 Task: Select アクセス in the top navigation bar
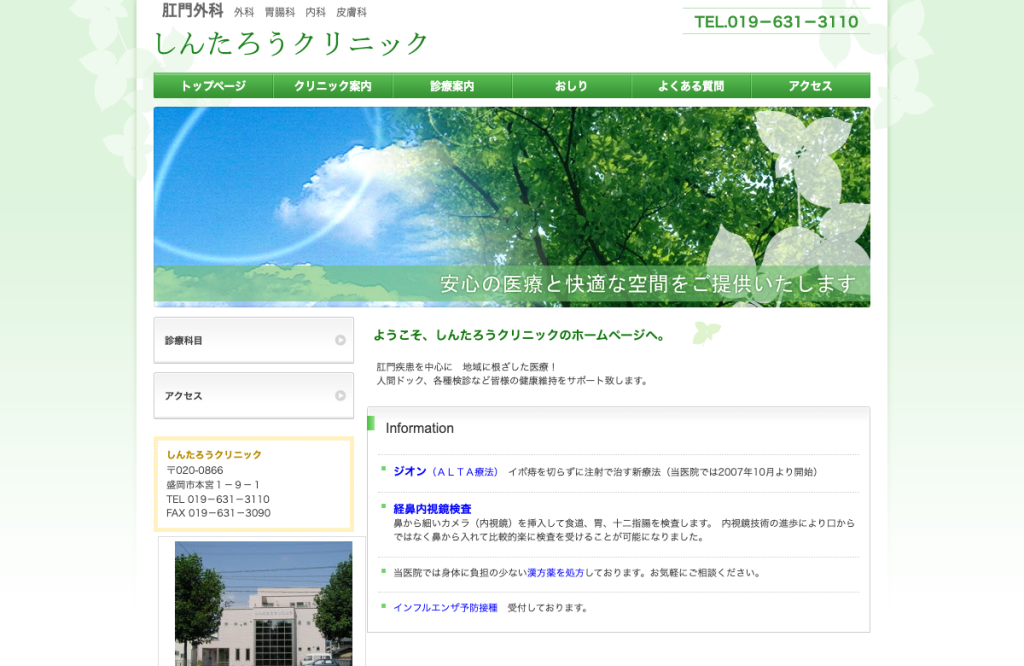point(810,86)
